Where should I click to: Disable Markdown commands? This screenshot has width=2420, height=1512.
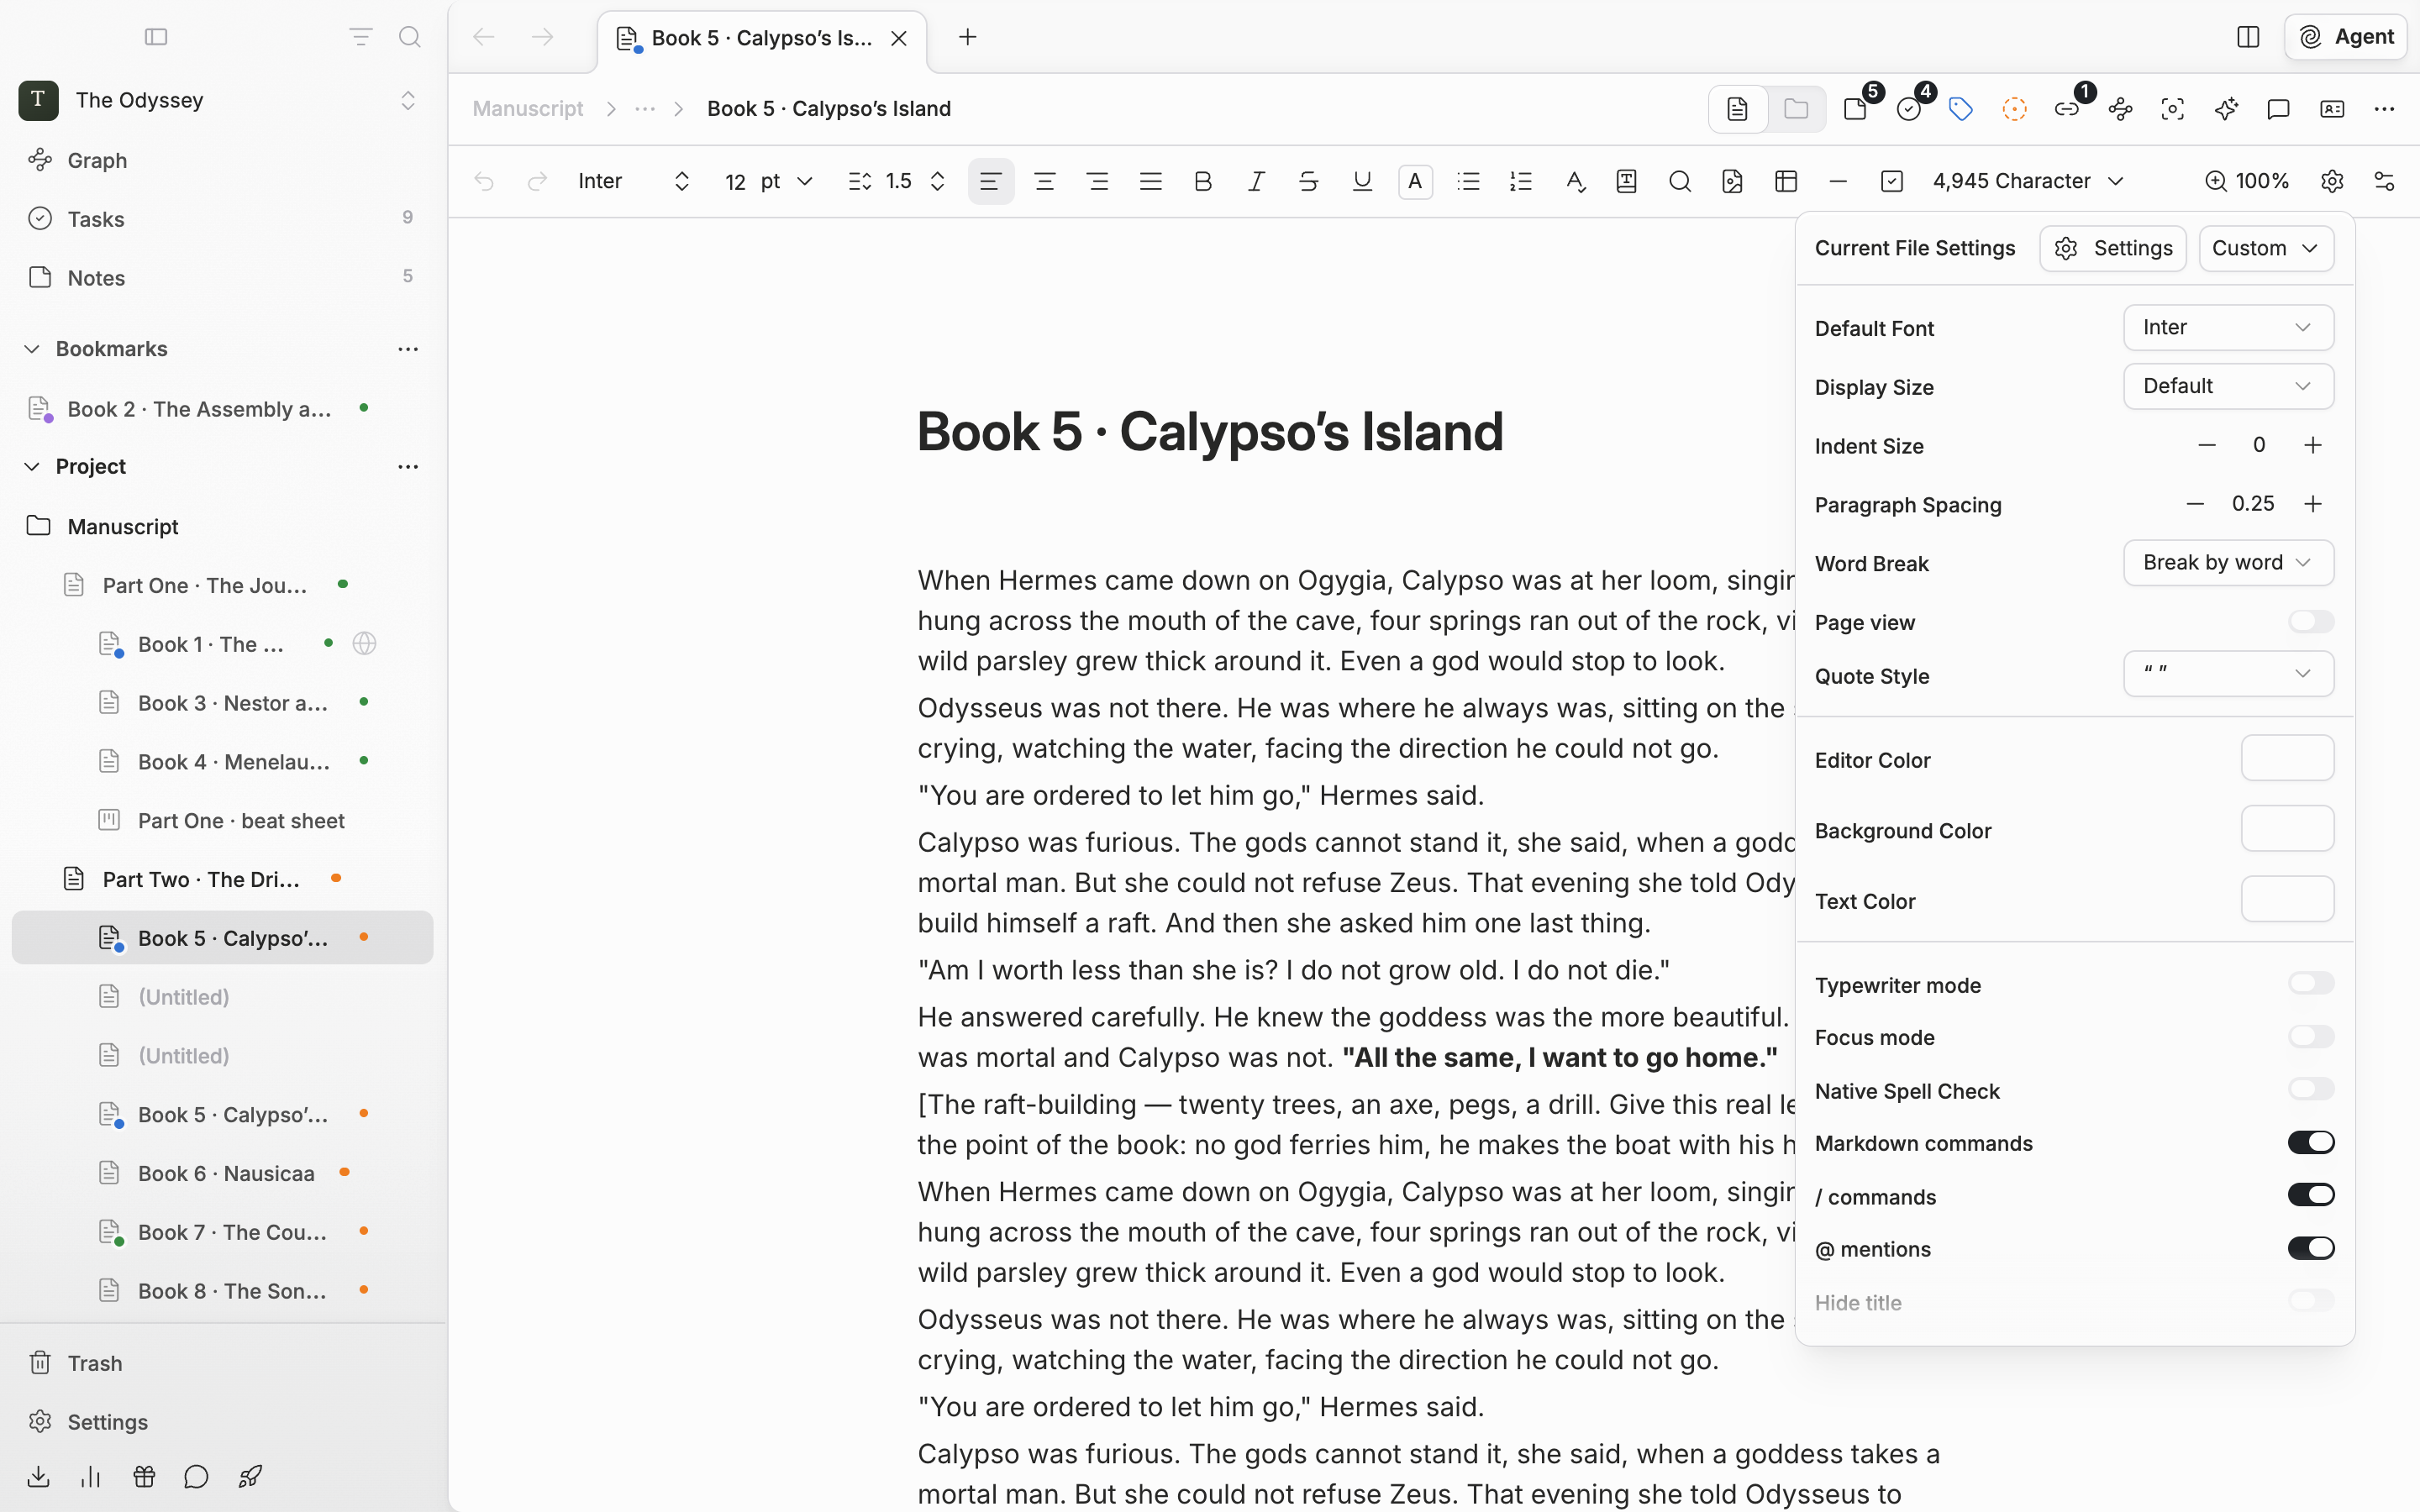coord(2311,1142)
